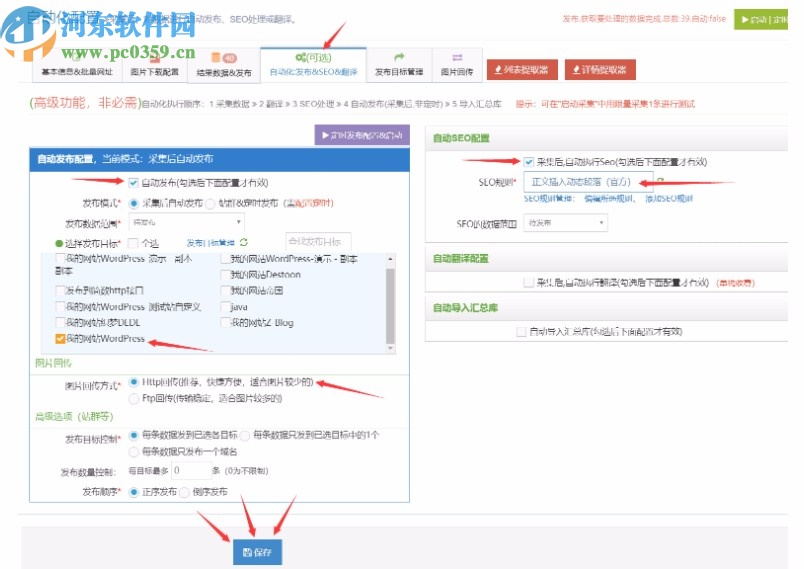Select 每条数据只发布一个域名 option
The width and height of the screenshot is (804, 569).
[x=134, y=452]
